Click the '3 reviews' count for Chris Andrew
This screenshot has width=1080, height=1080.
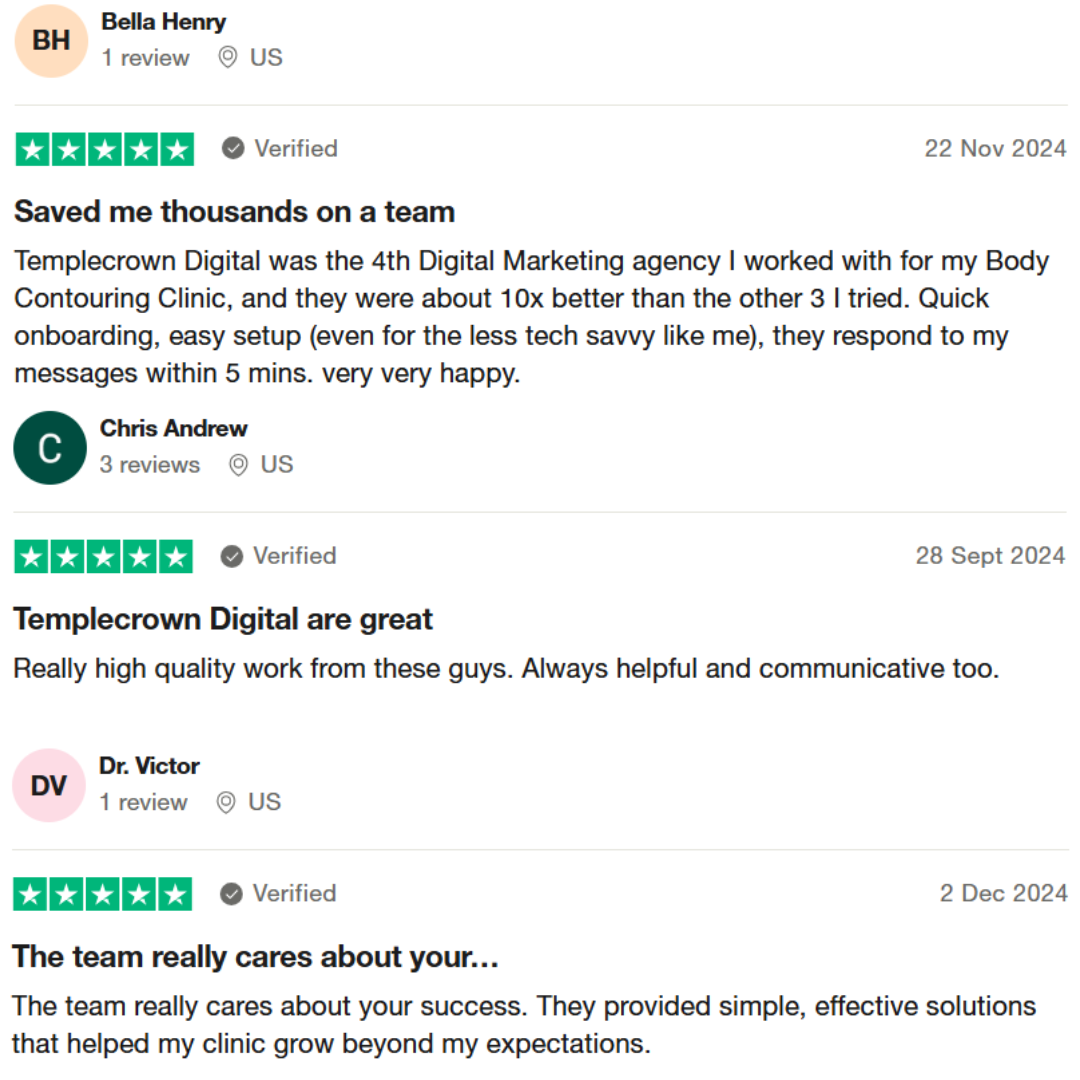click(x=149, y=465)
